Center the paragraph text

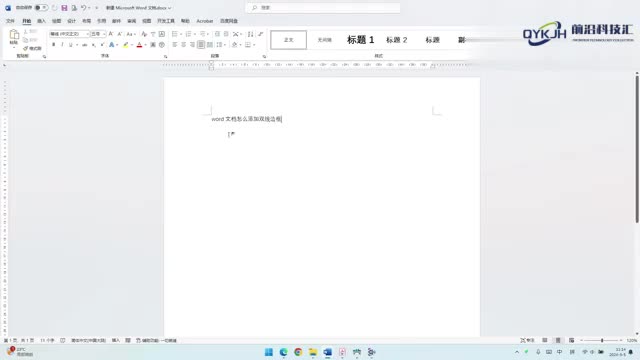[183, 44]
